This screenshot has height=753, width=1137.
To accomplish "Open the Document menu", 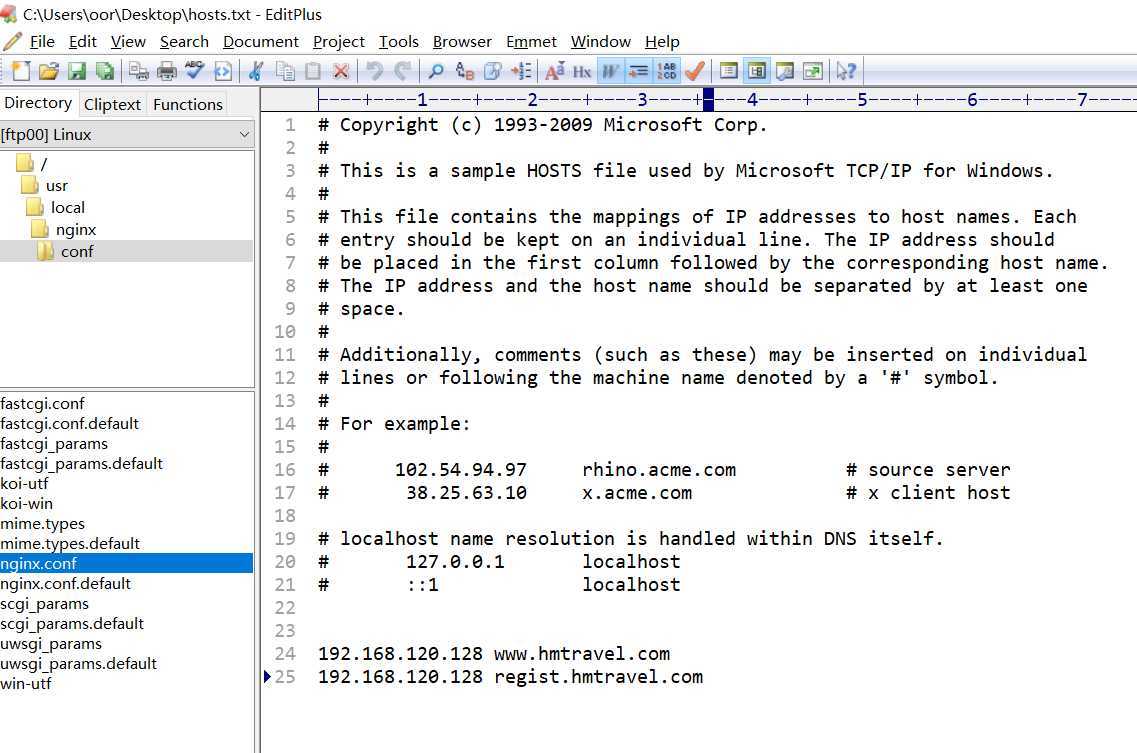I will point(261,41).
